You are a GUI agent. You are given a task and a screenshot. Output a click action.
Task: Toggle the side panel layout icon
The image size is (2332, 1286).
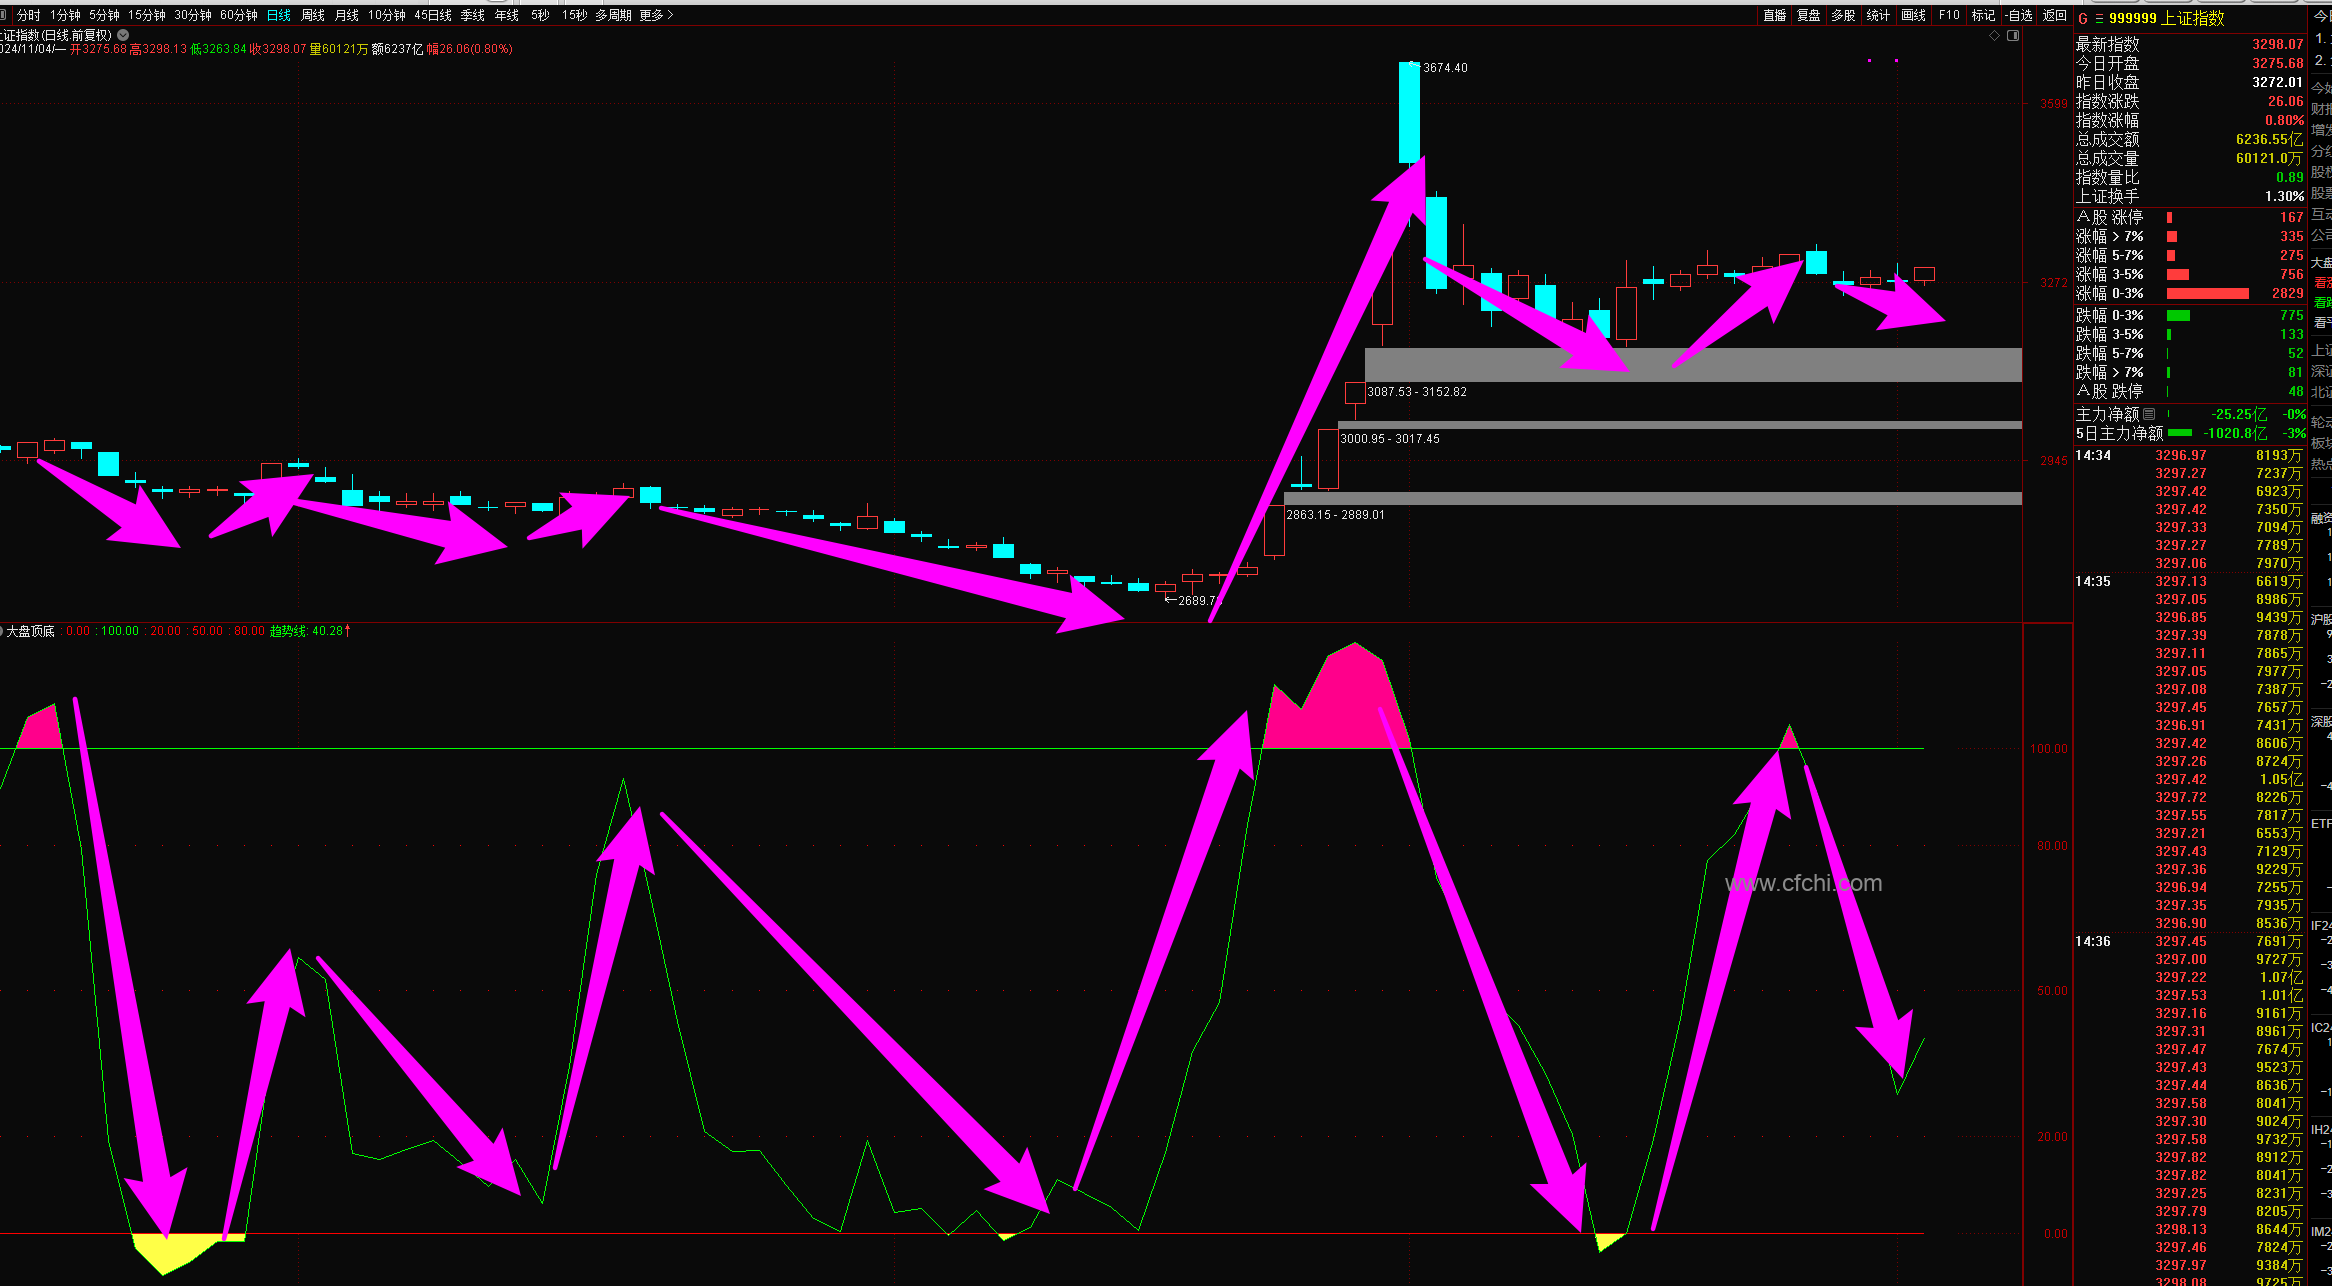2013,35
